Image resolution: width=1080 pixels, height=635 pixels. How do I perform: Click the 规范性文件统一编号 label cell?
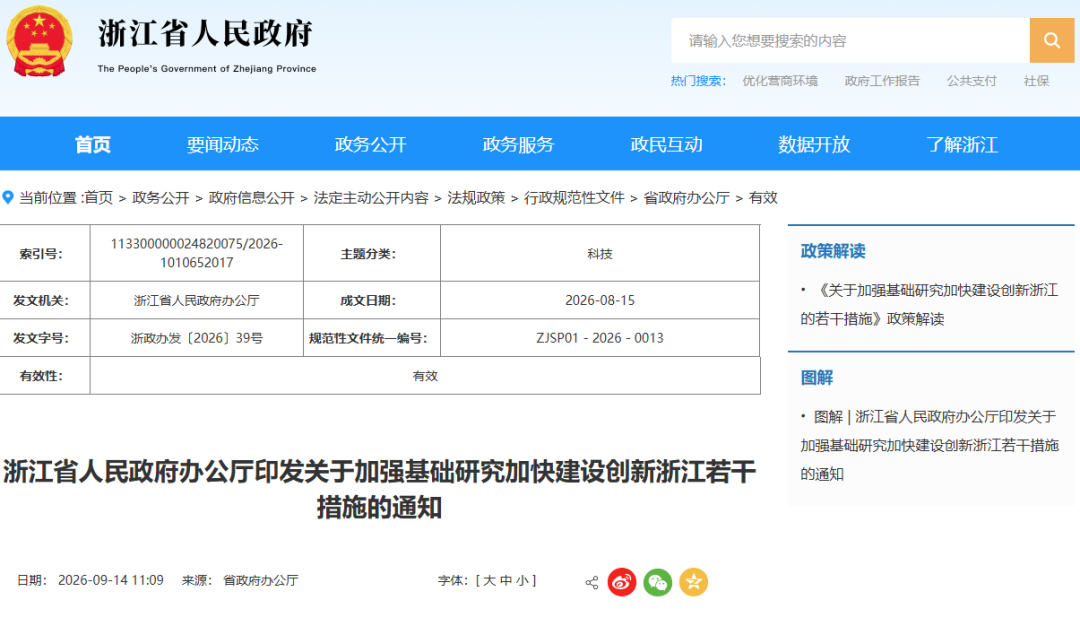tap(372, 338)
